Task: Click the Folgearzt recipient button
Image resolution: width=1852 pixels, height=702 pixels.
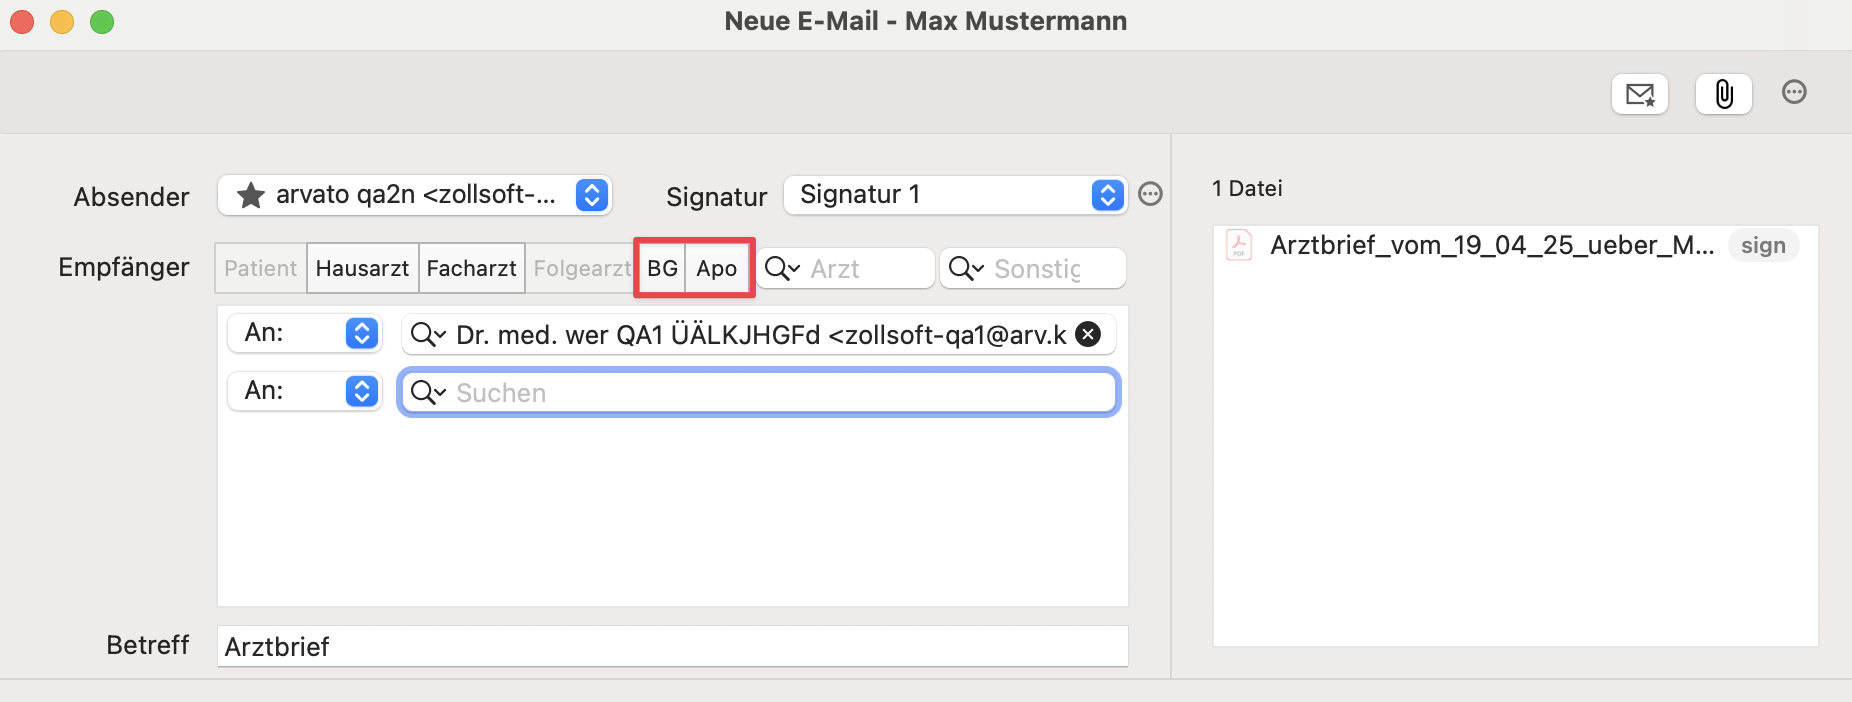Action: 581,268
